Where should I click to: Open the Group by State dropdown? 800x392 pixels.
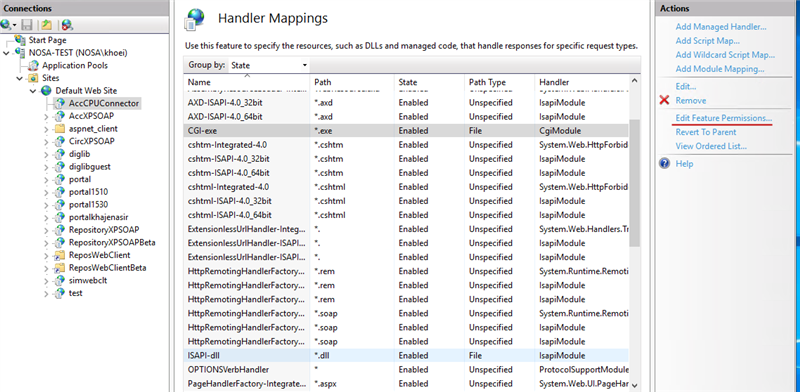tap(268, 65)
